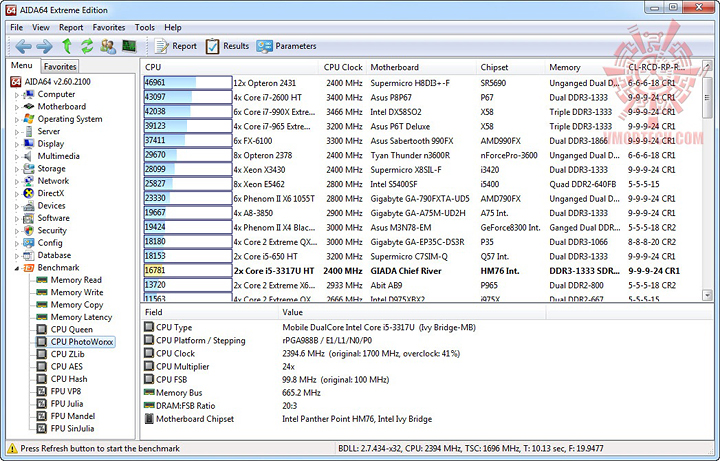Open the File menu

coord(17,28)
